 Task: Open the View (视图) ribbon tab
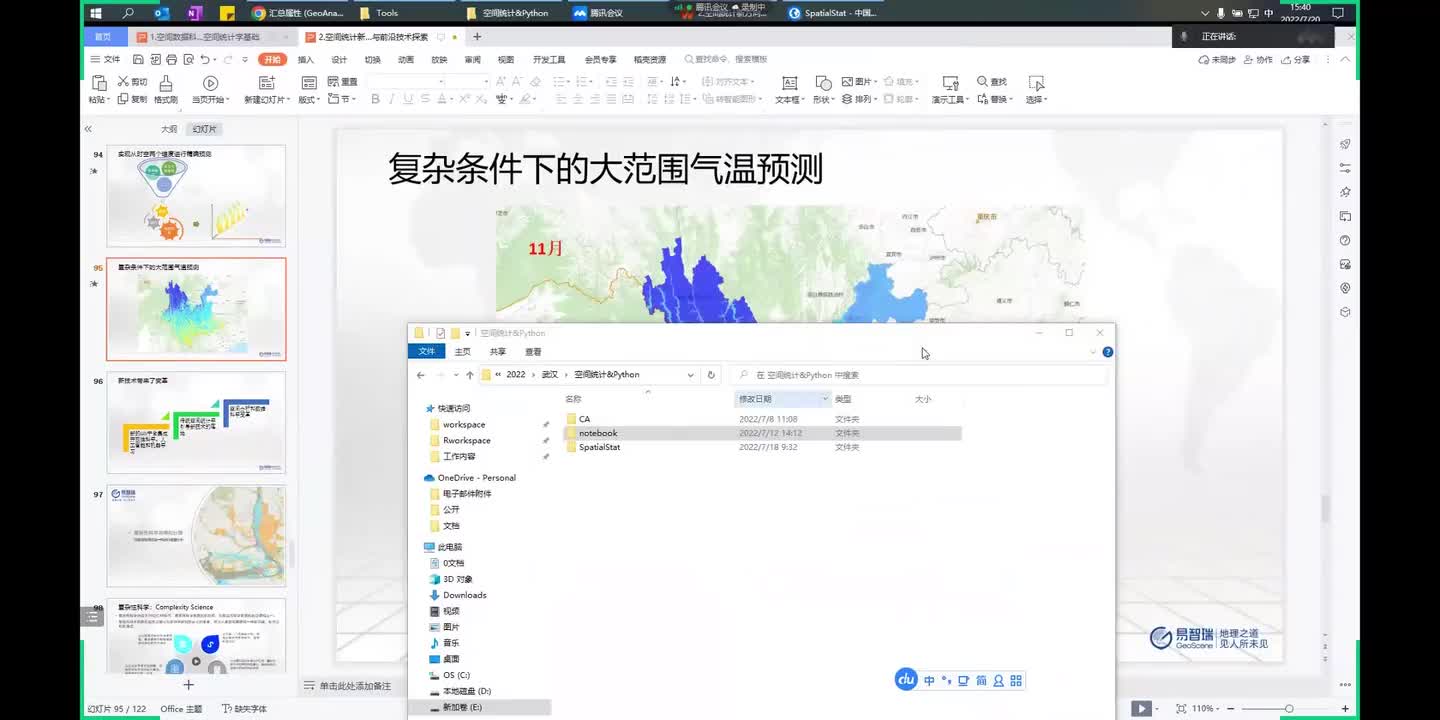coord(506,60)
